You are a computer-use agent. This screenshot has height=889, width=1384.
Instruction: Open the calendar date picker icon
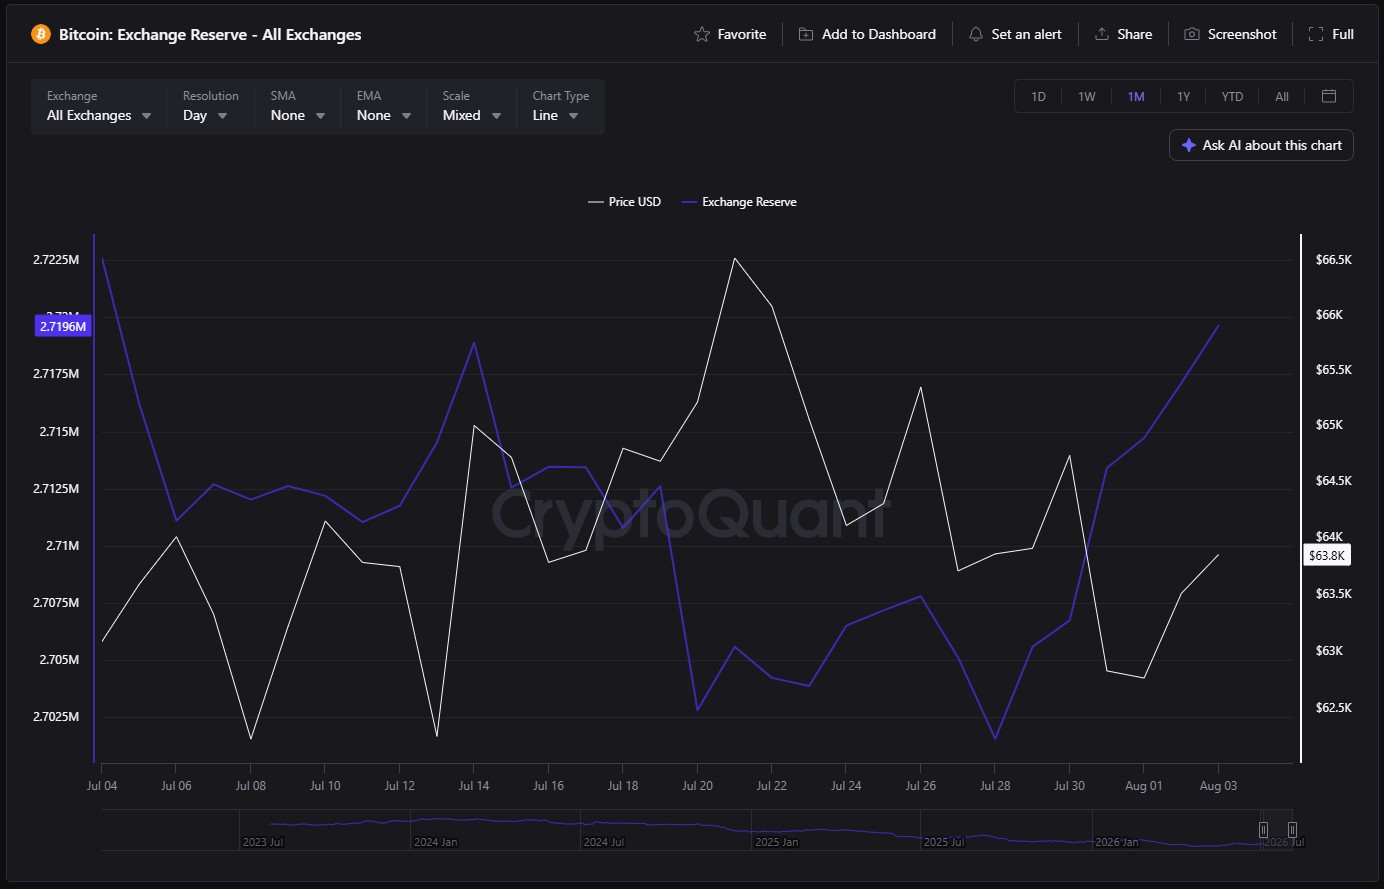point(1329,96)
